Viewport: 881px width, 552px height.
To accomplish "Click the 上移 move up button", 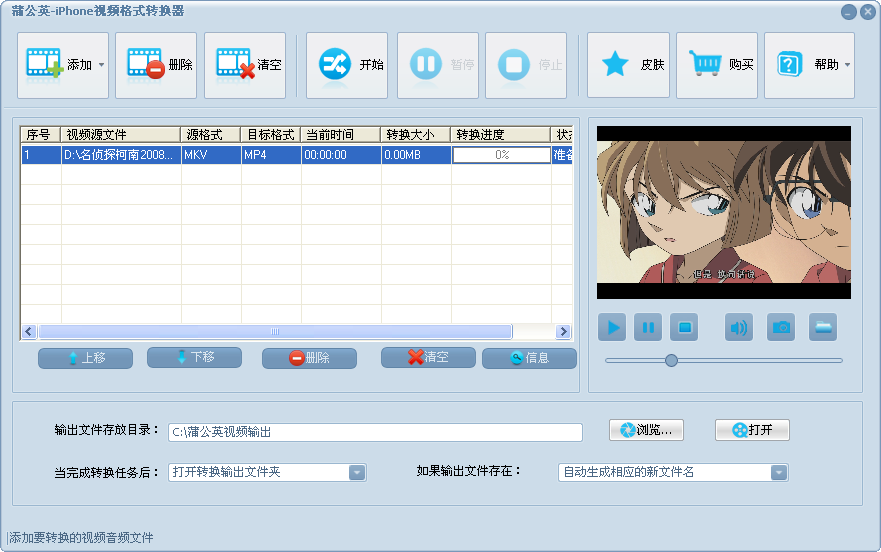I will pyautogui.click(x=85, y=358).
